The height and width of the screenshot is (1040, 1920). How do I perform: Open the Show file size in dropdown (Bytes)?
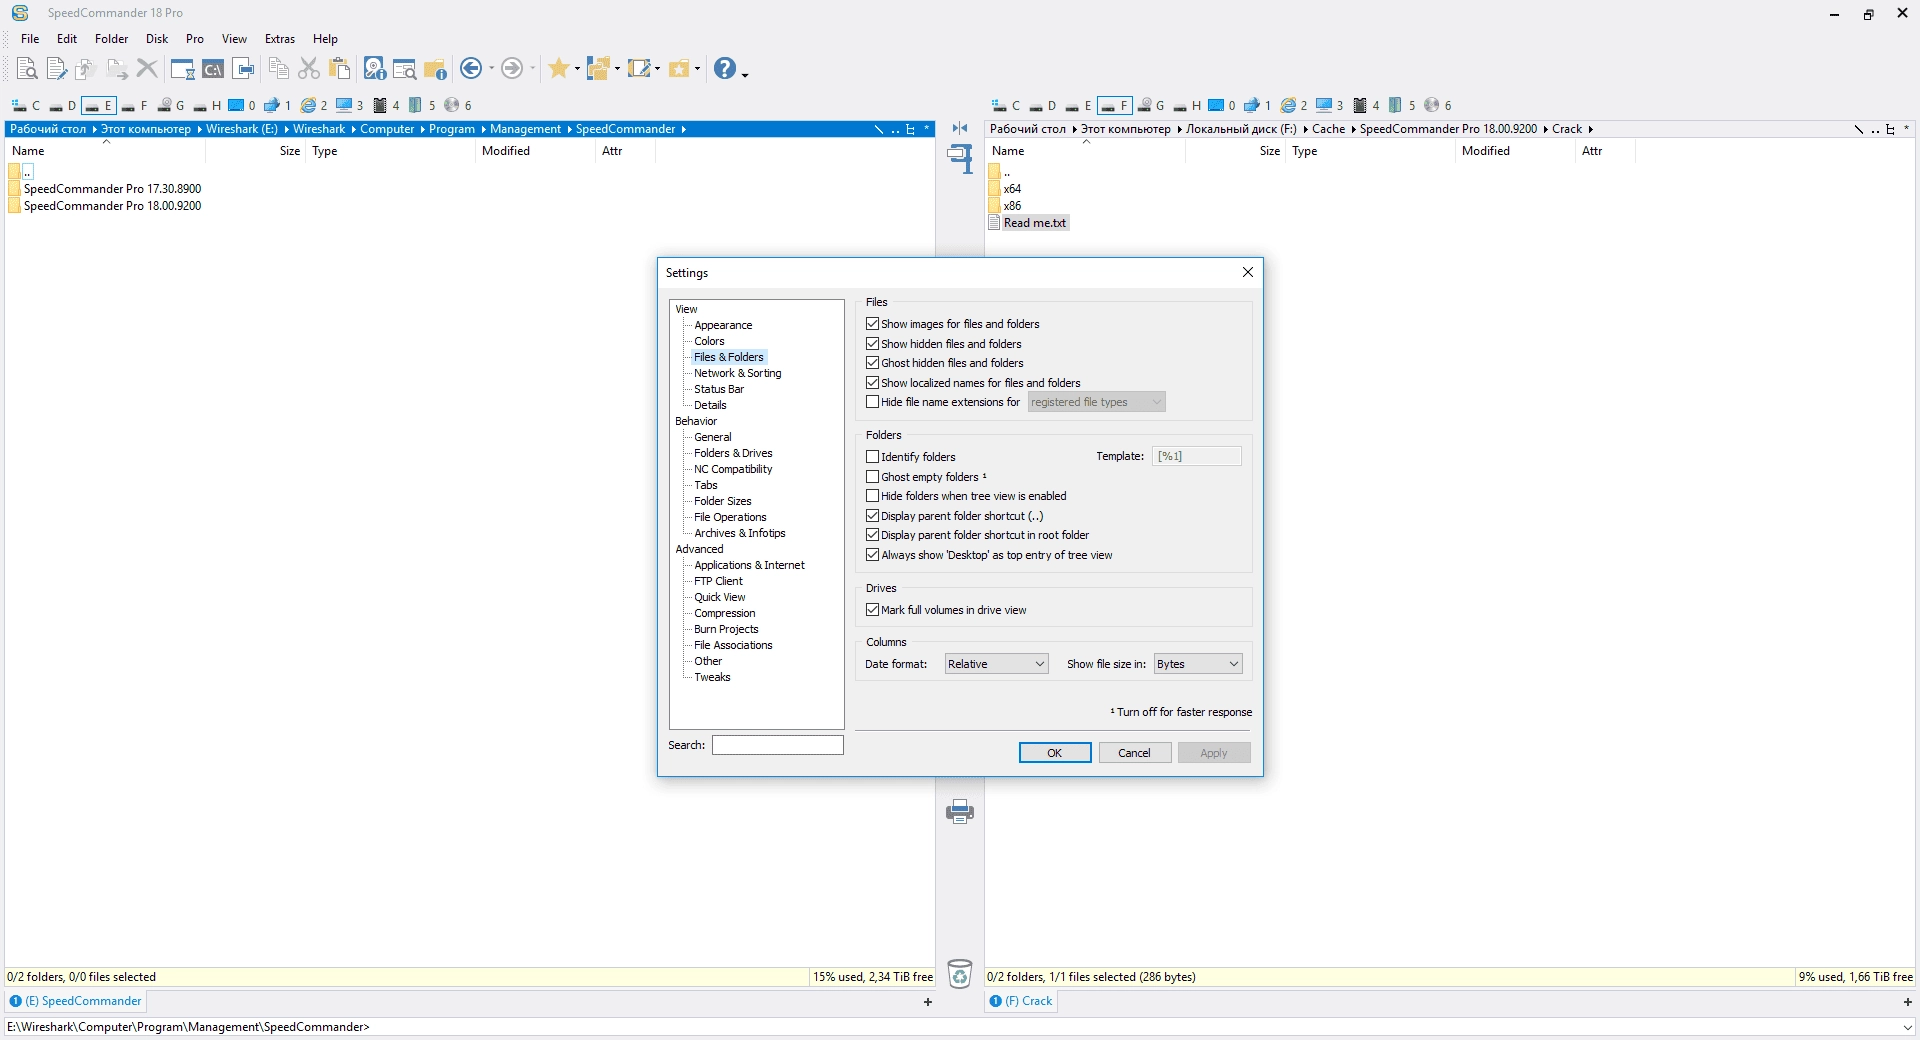[1198, 664]
